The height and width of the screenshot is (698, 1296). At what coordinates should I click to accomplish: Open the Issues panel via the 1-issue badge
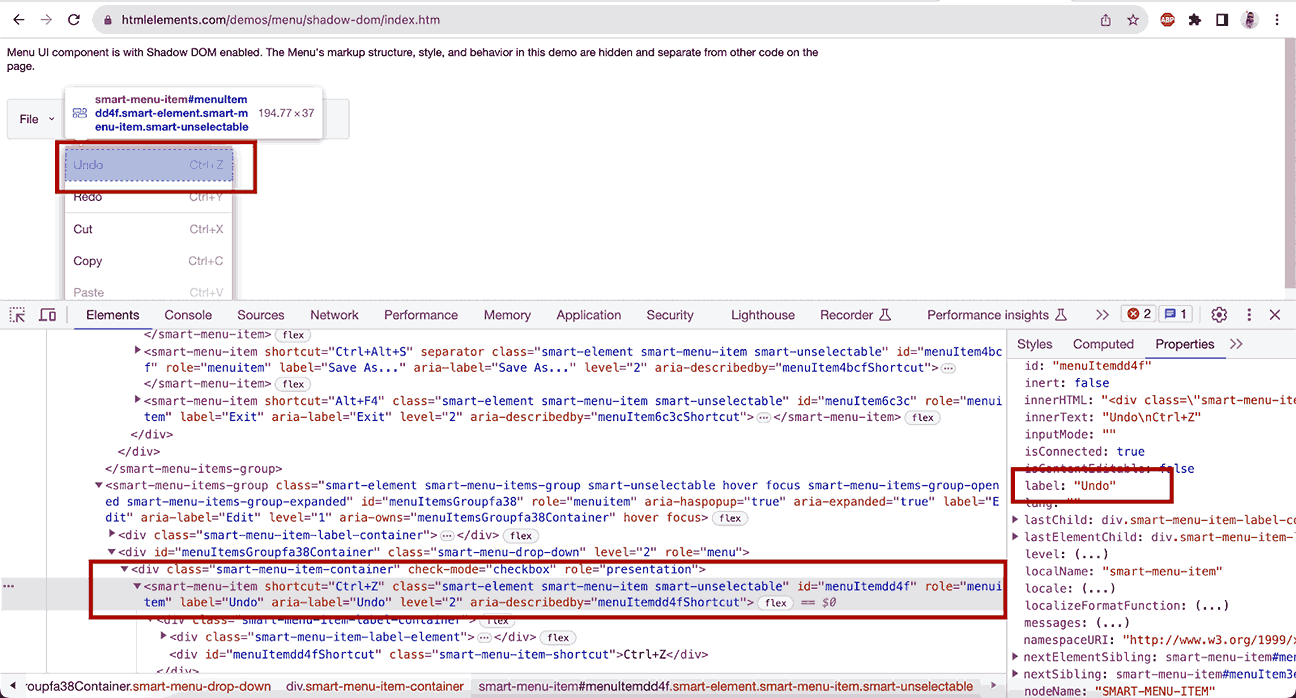pos(1174,313)
